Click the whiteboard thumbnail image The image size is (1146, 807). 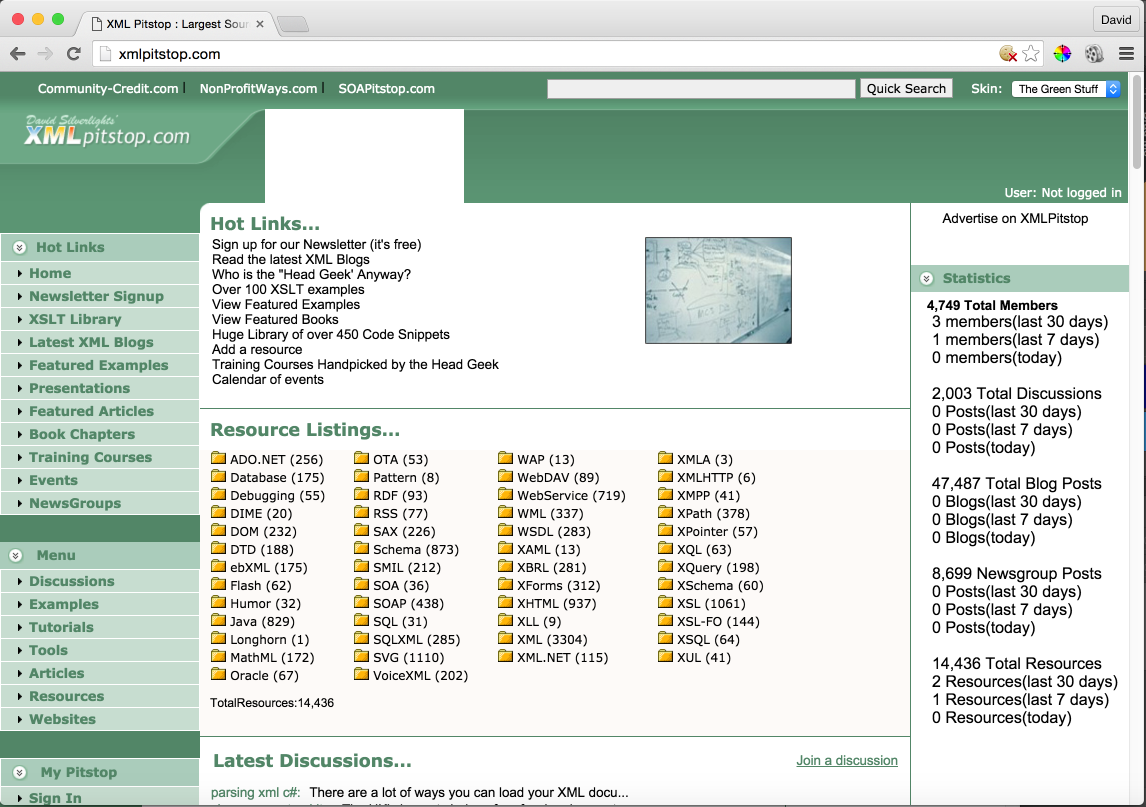718,290
